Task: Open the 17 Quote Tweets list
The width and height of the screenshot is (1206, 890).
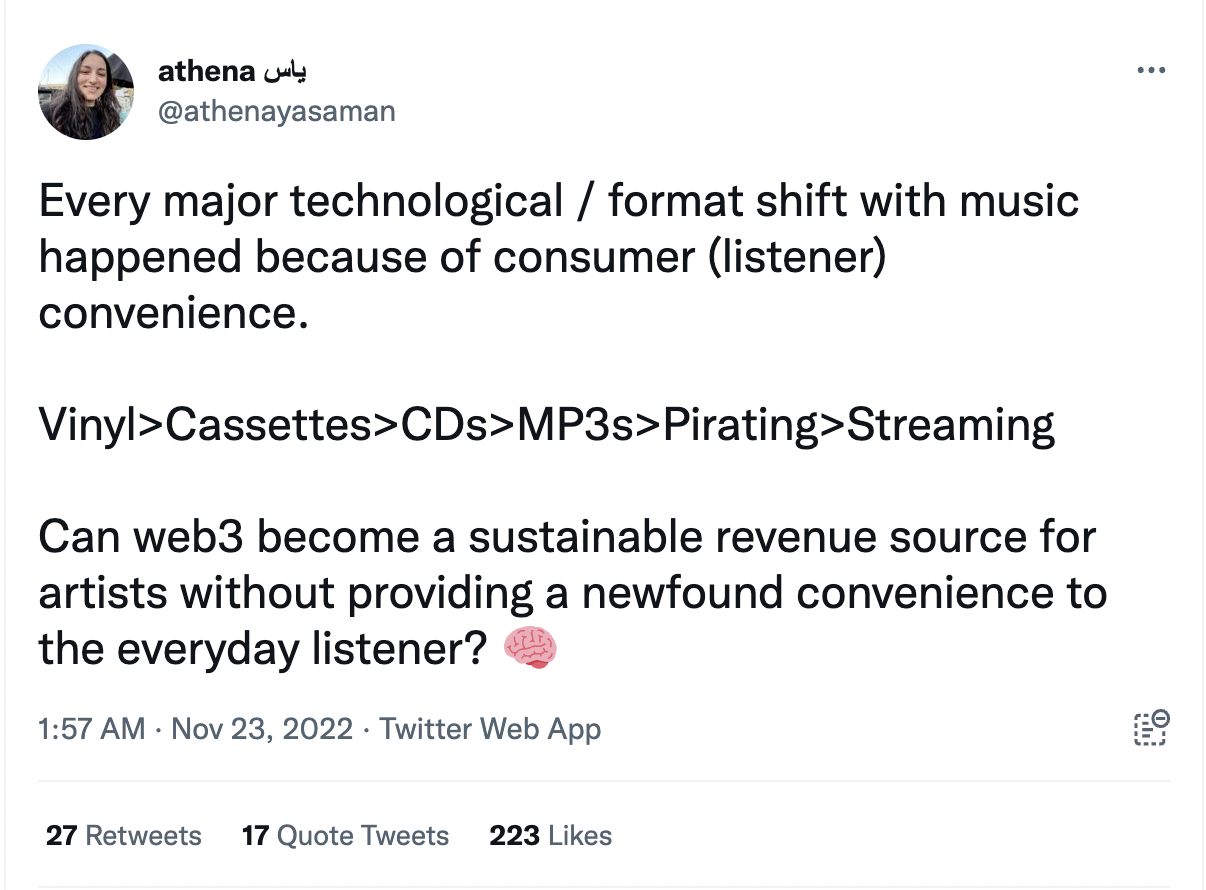Action: point(345,835)
